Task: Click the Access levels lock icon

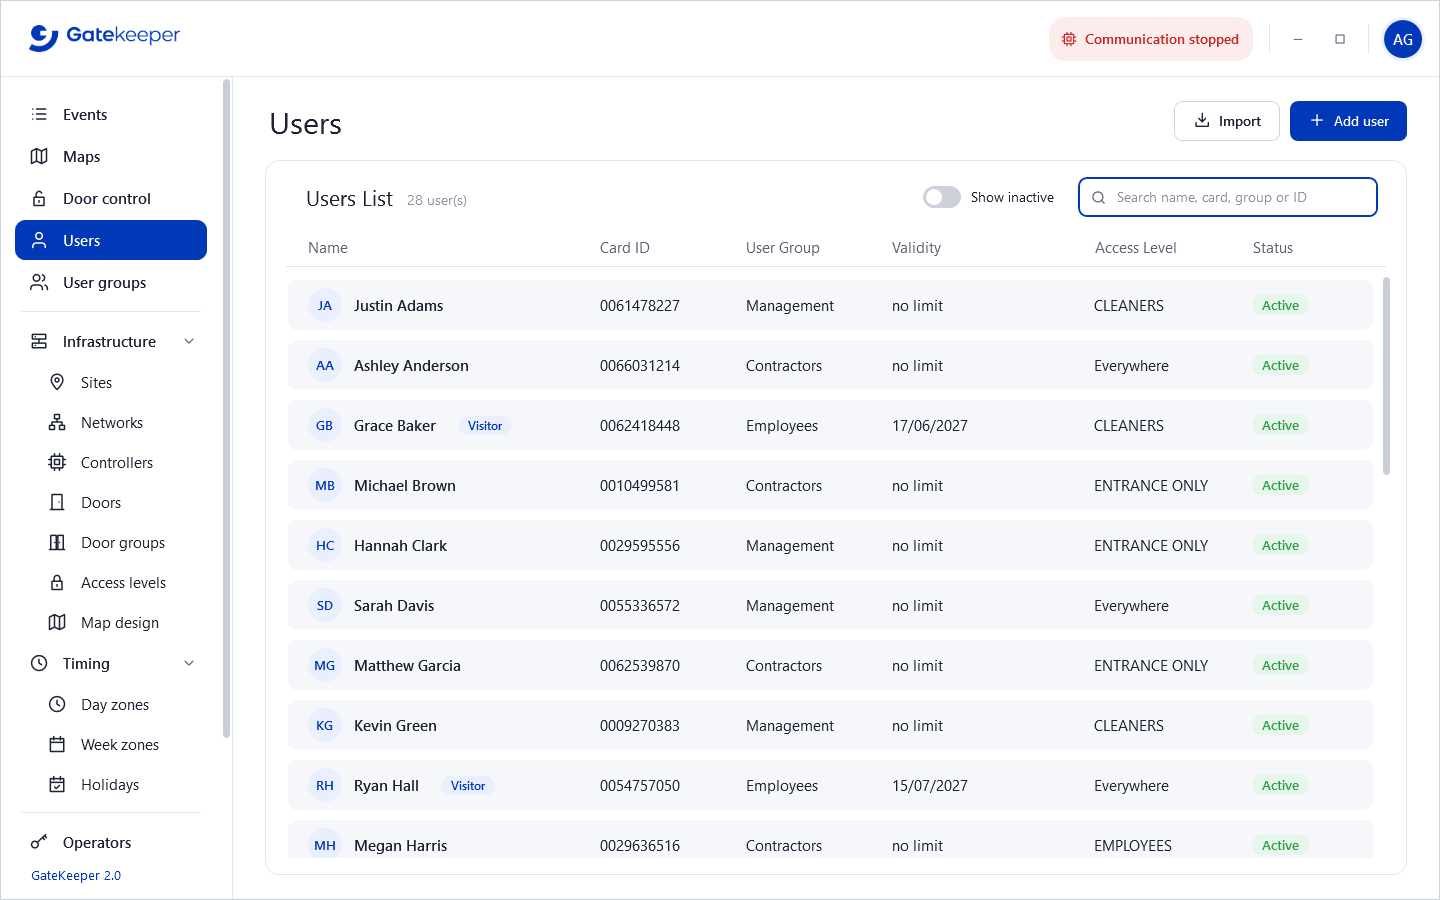Action: [x=57, y=582]
